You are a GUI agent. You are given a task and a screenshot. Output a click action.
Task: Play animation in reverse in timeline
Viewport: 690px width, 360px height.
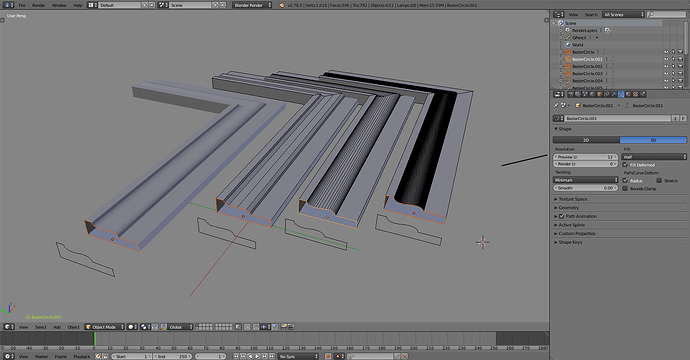click(250, 356)
